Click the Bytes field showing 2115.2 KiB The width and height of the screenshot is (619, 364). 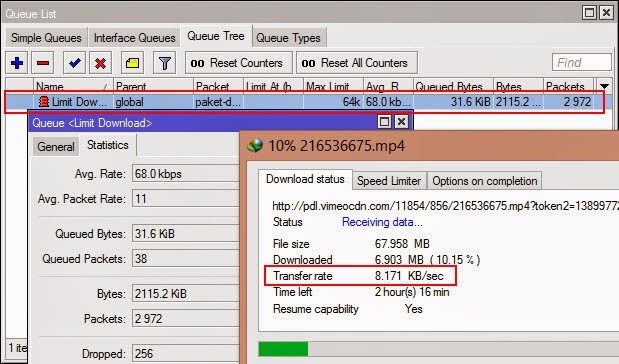(186, 294)
